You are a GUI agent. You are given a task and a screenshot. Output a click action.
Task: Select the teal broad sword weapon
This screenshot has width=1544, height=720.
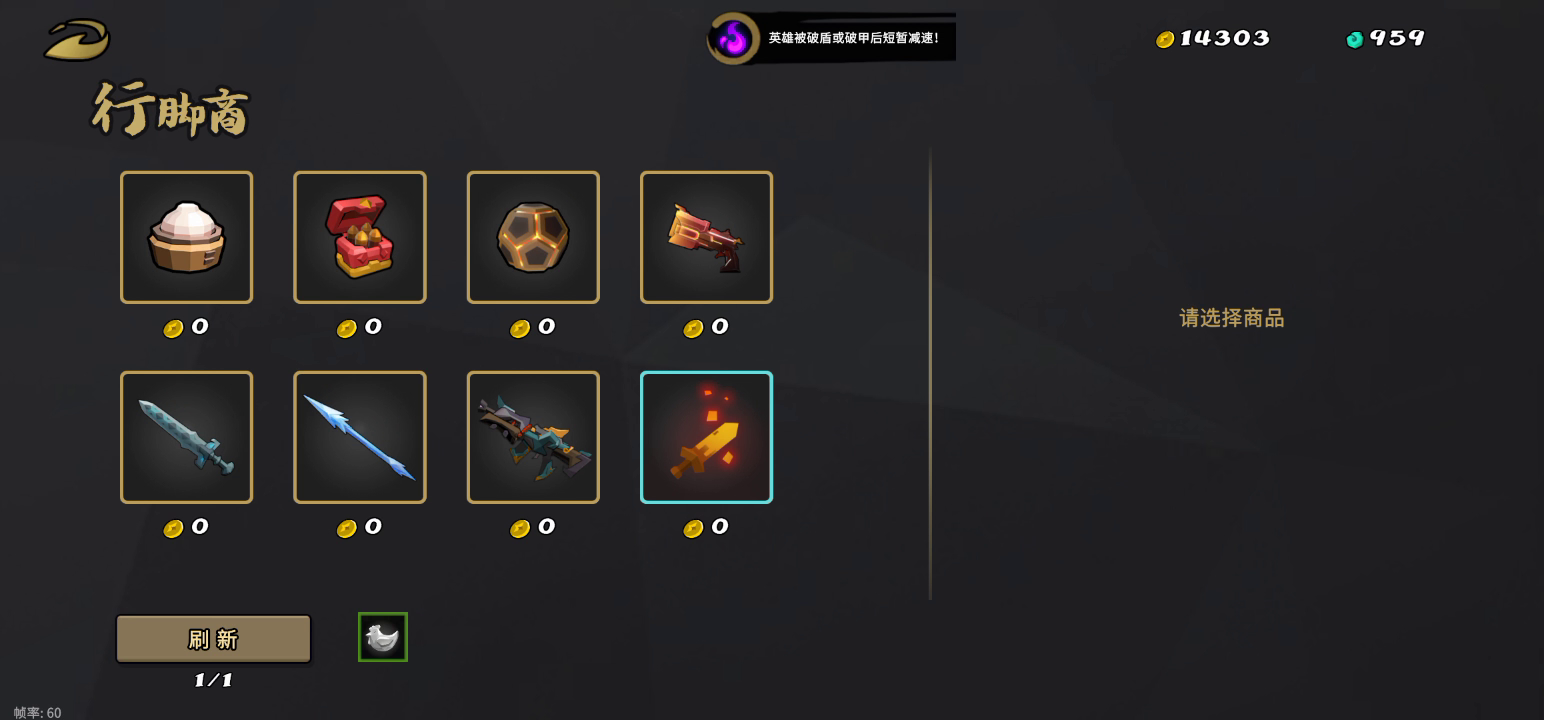tap(186, 437)
